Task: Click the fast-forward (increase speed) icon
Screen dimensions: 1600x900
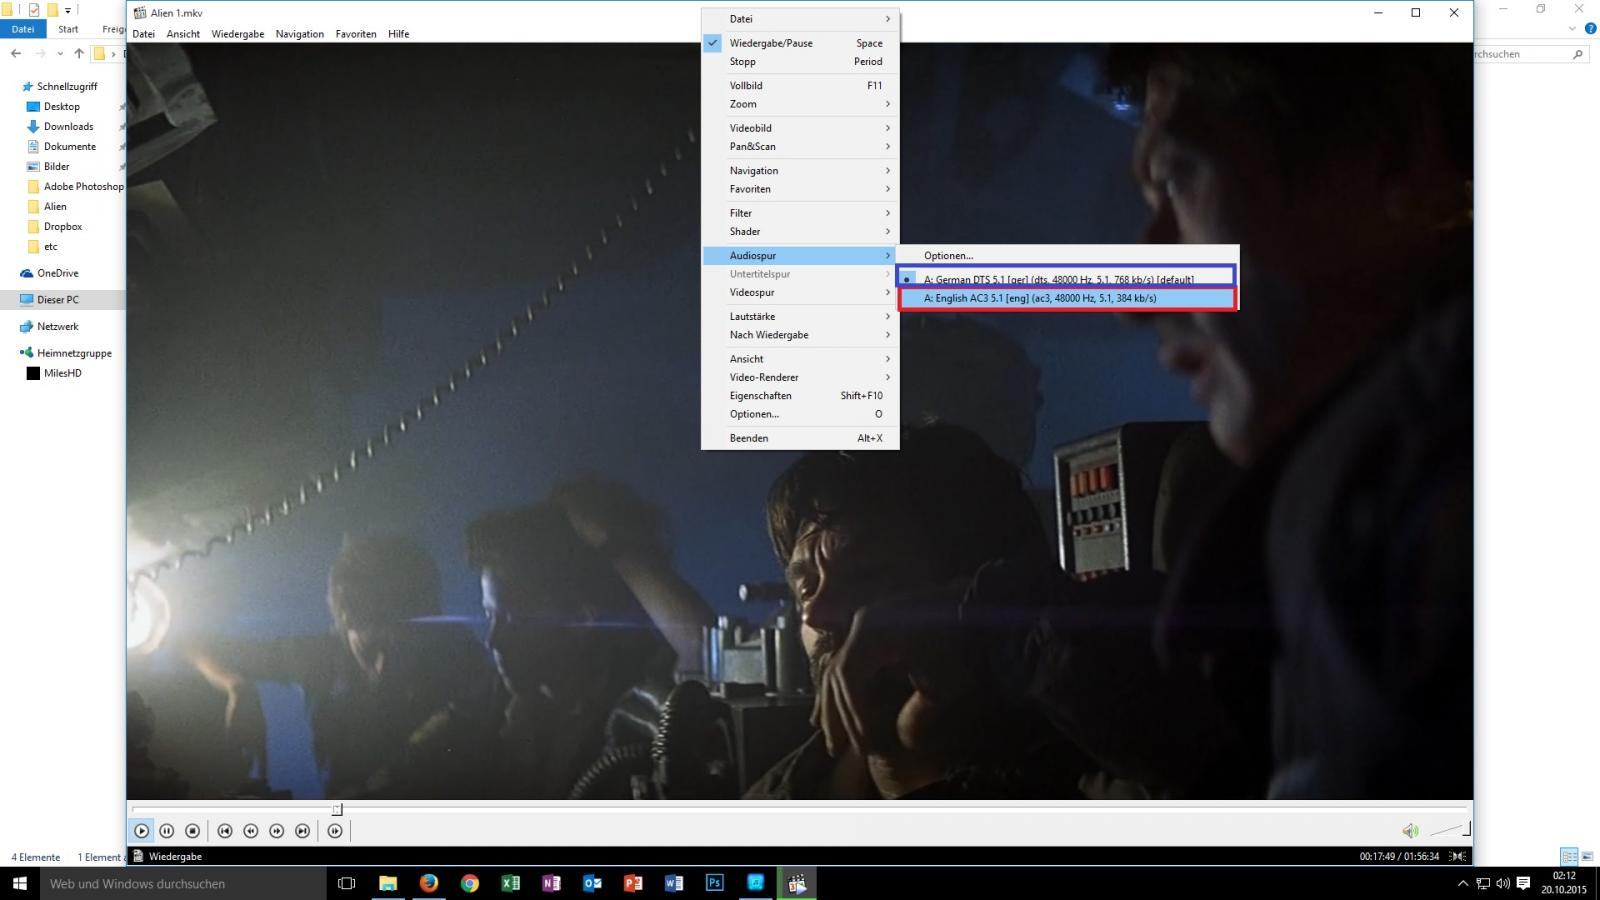Action: pyautogui.click(x=277, y=831)
